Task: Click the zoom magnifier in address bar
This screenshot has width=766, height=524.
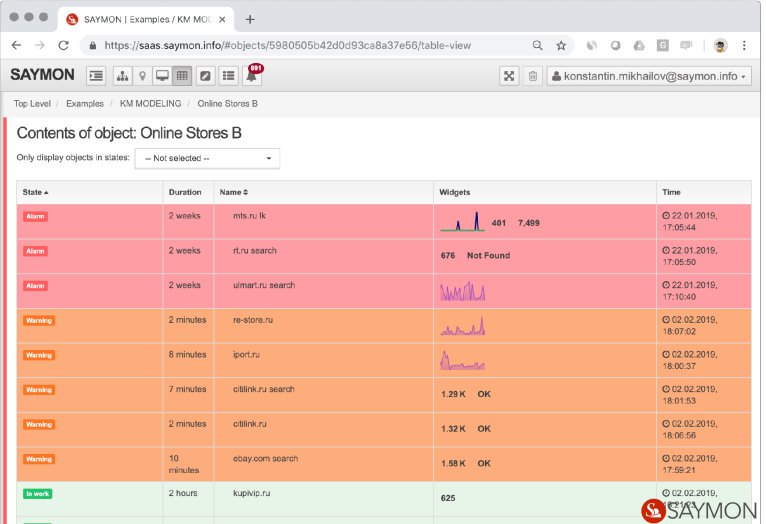Action: (537, 45)
